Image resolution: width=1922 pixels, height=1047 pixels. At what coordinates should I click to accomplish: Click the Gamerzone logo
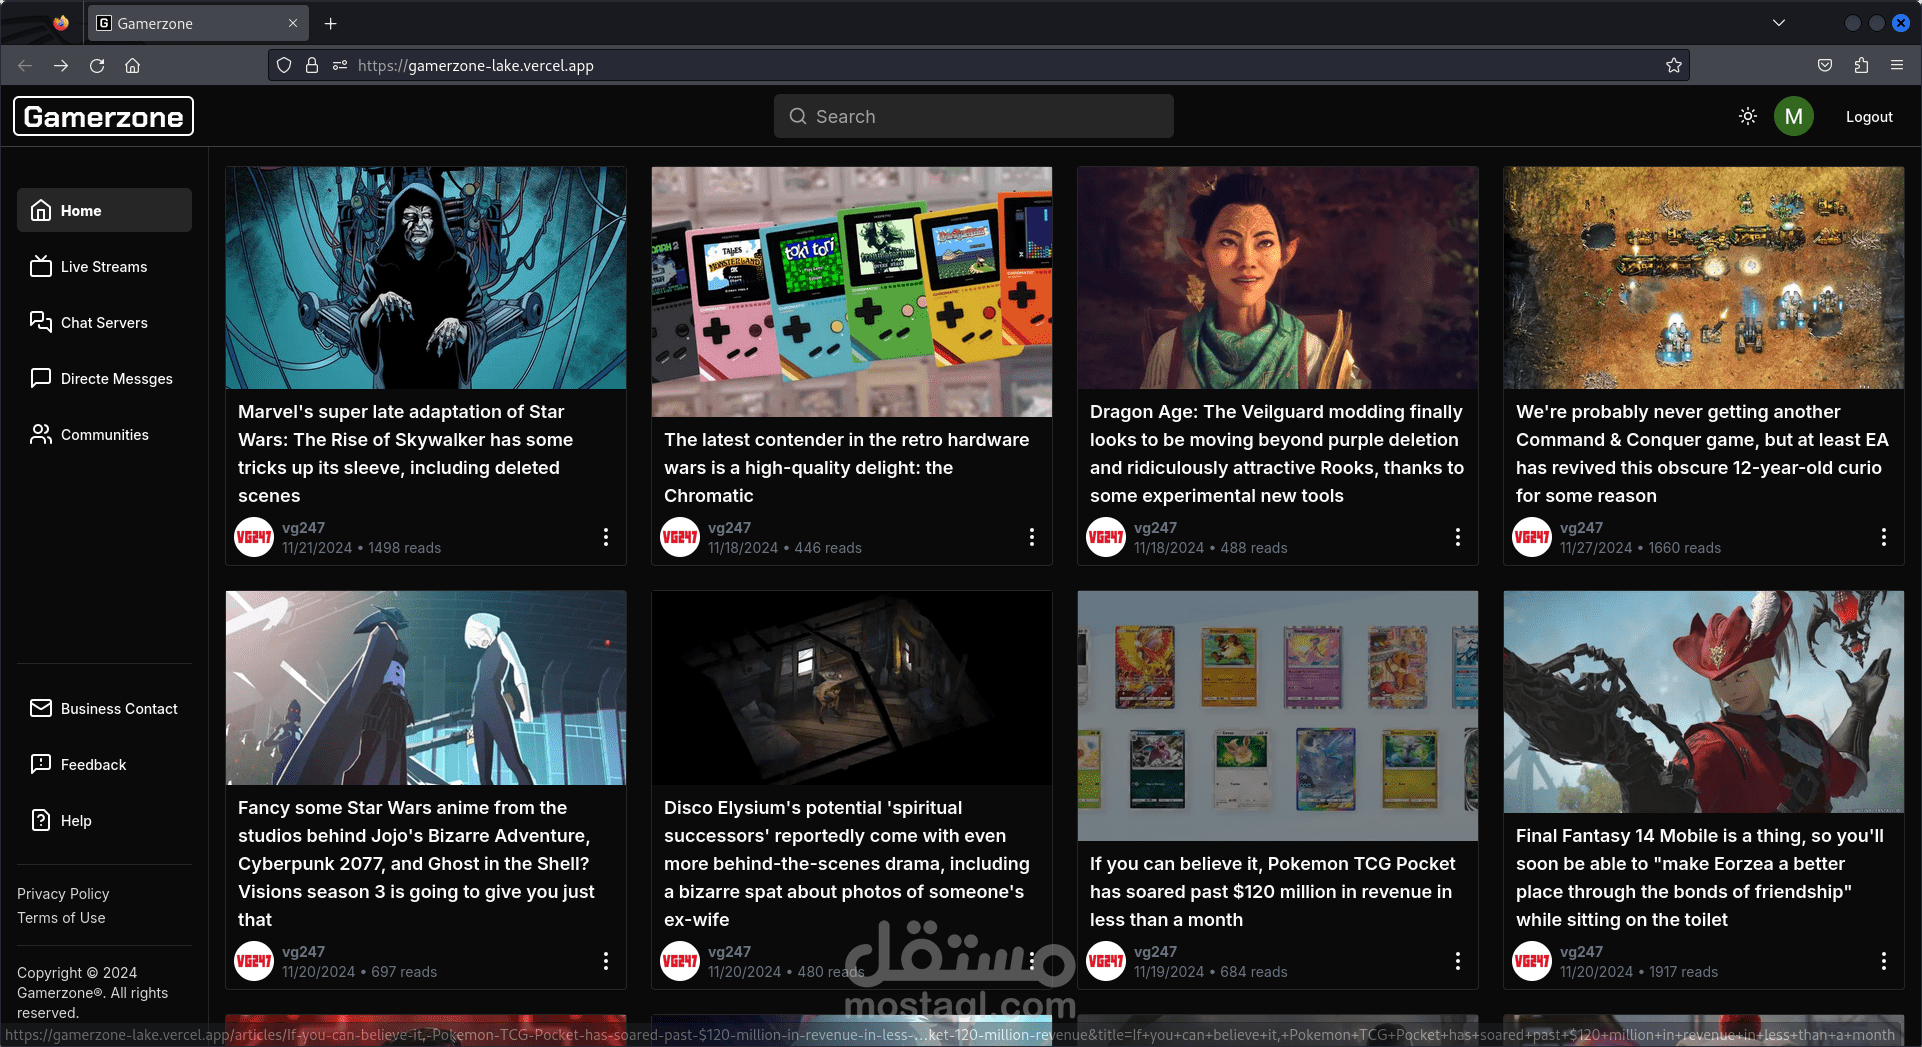click(103, 116)
